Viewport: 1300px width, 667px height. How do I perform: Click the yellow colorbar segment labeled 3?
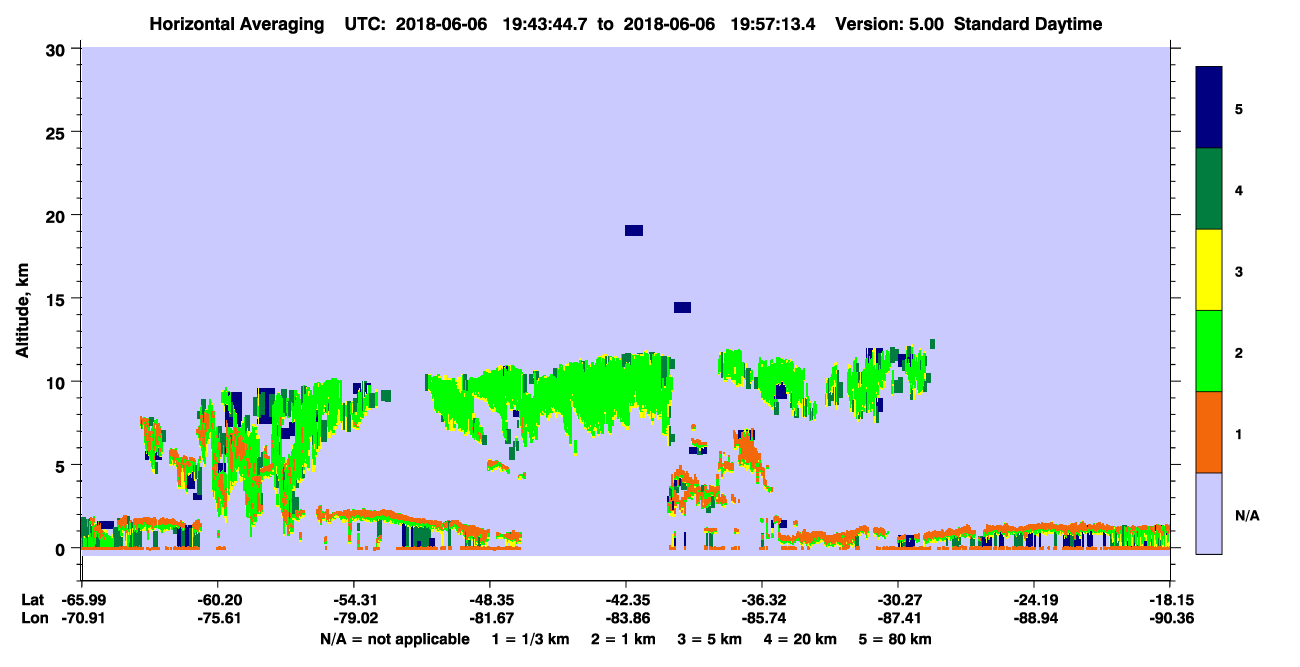click(1209, 270)
